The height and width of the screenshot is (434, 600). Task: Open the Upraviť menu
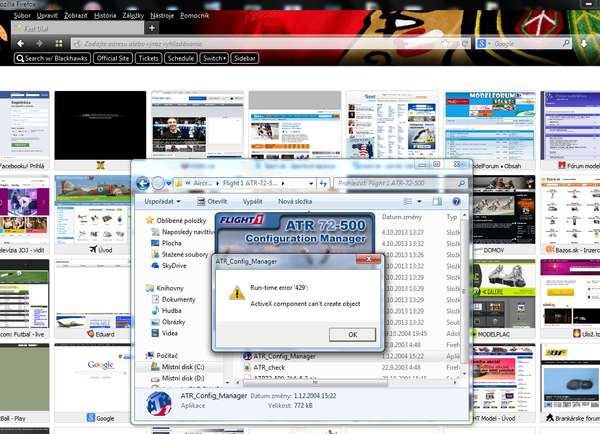(x=47, y=16)
